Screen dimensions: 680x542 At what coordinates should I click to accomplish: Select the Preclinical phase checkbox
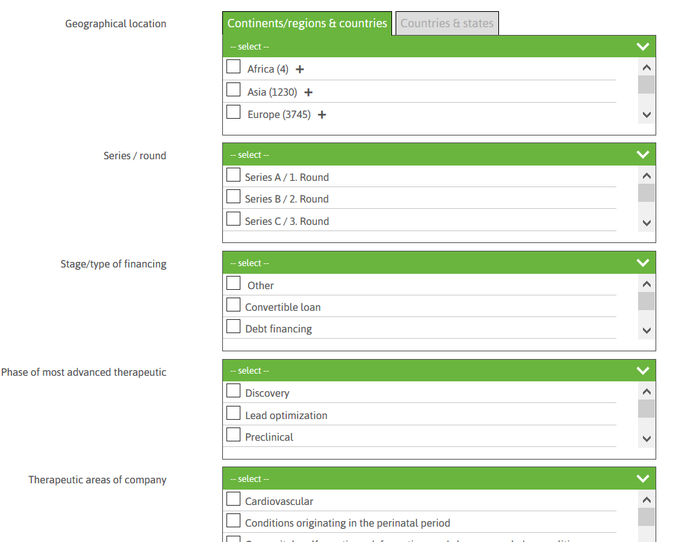(x=233, y=434)
